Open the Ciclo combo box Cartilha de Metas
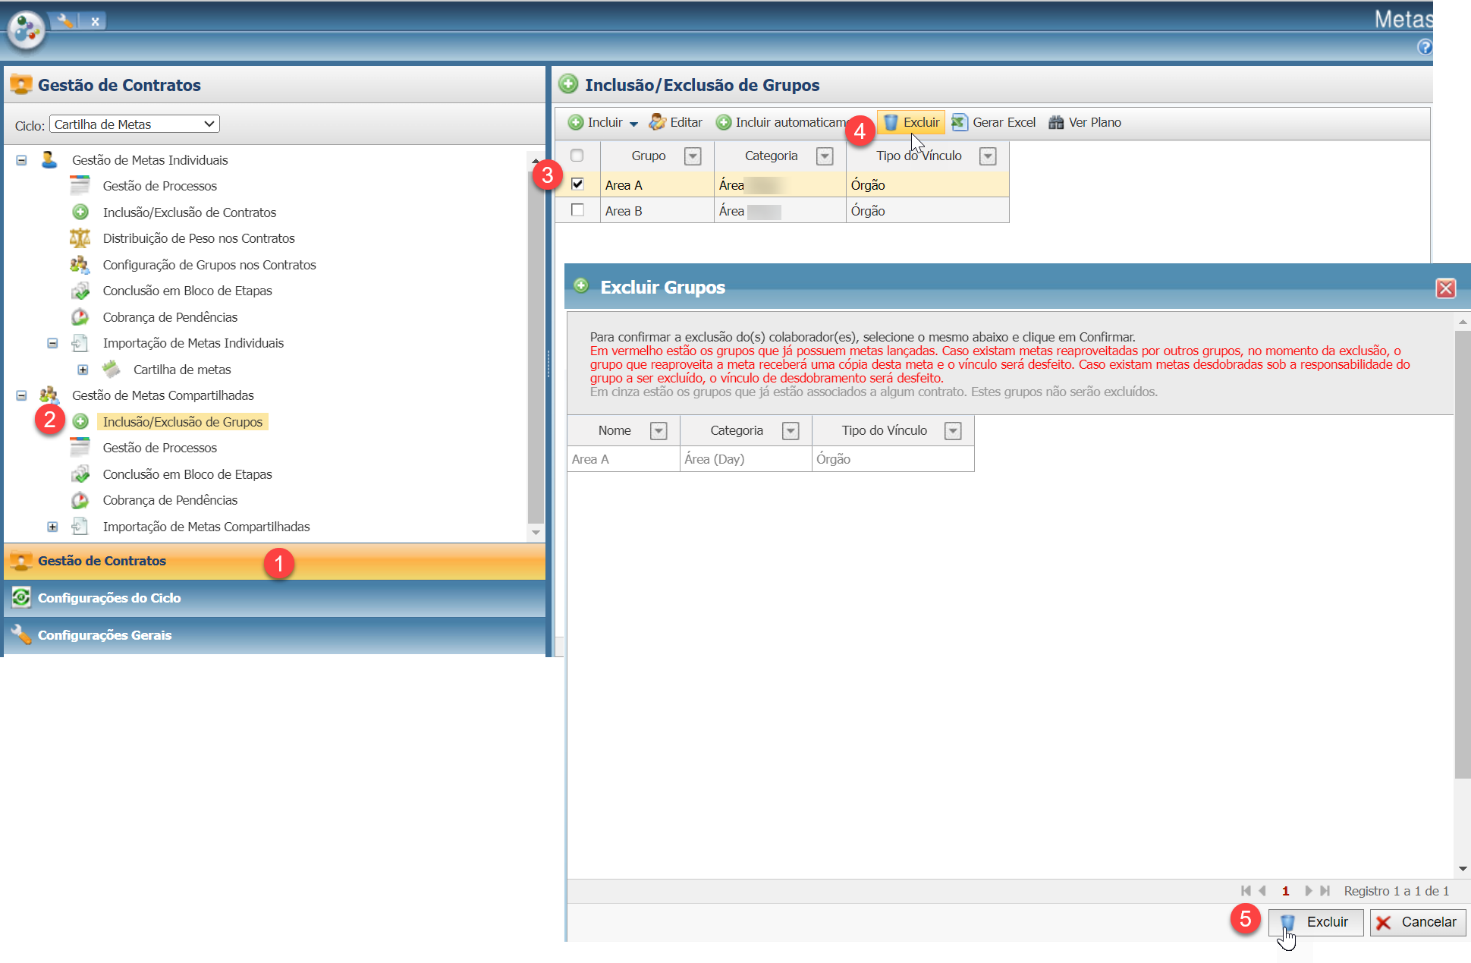 [134, 124]
